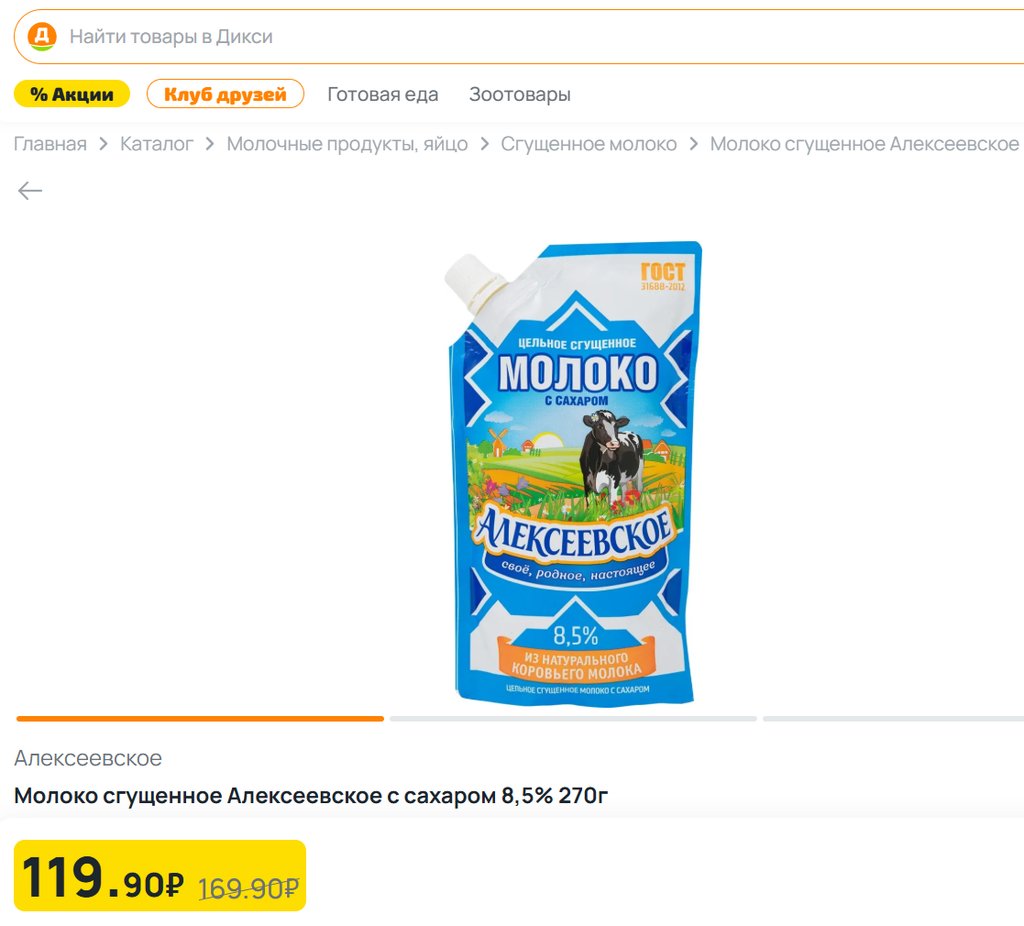
Task: Click the 'Молоко сгущенное Алексеевское' breadcrumb
Action: (x=864, y=144)
